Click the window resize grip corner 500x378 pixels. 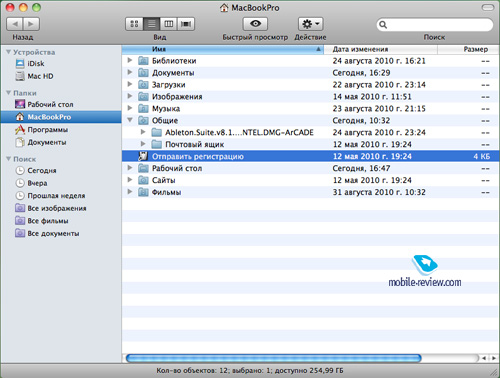[x=493, y=371]
